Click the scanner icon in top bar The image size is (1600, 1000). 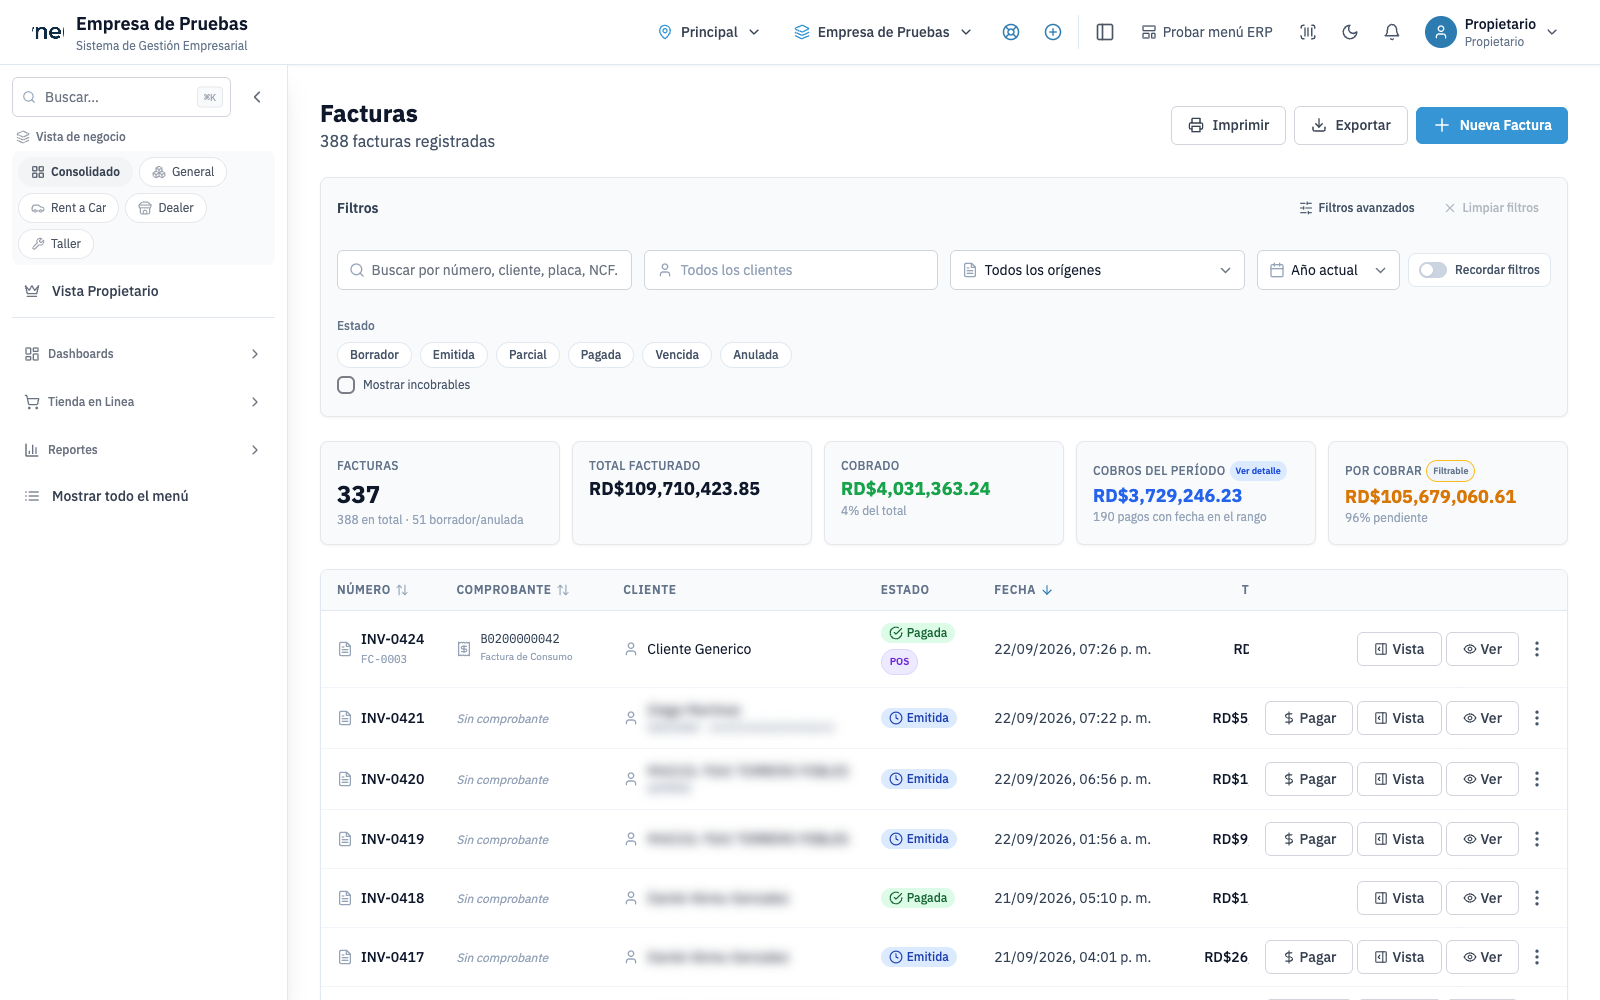pyautogui.click(x=1308, y=32)
